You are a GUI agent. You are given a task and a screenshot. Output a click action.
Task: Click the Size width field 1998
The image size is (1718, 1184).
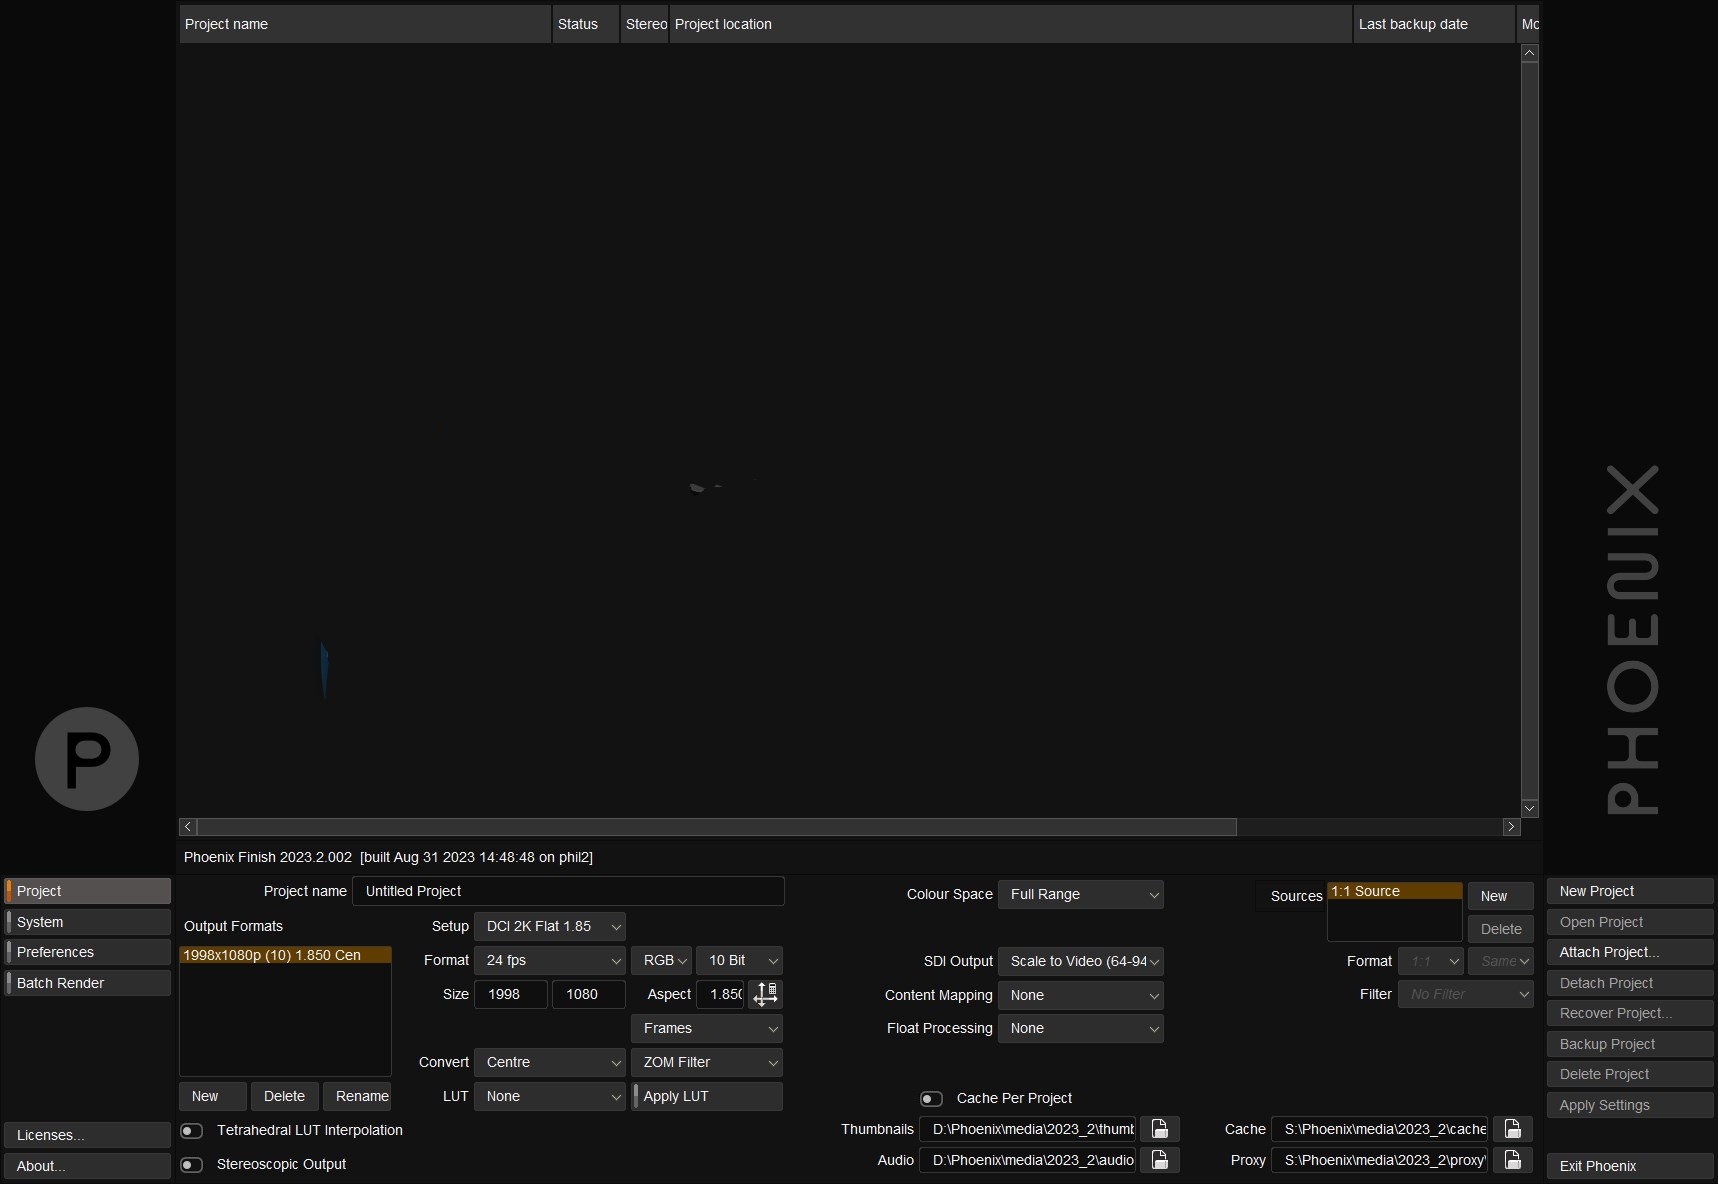(x=511, y=994)
